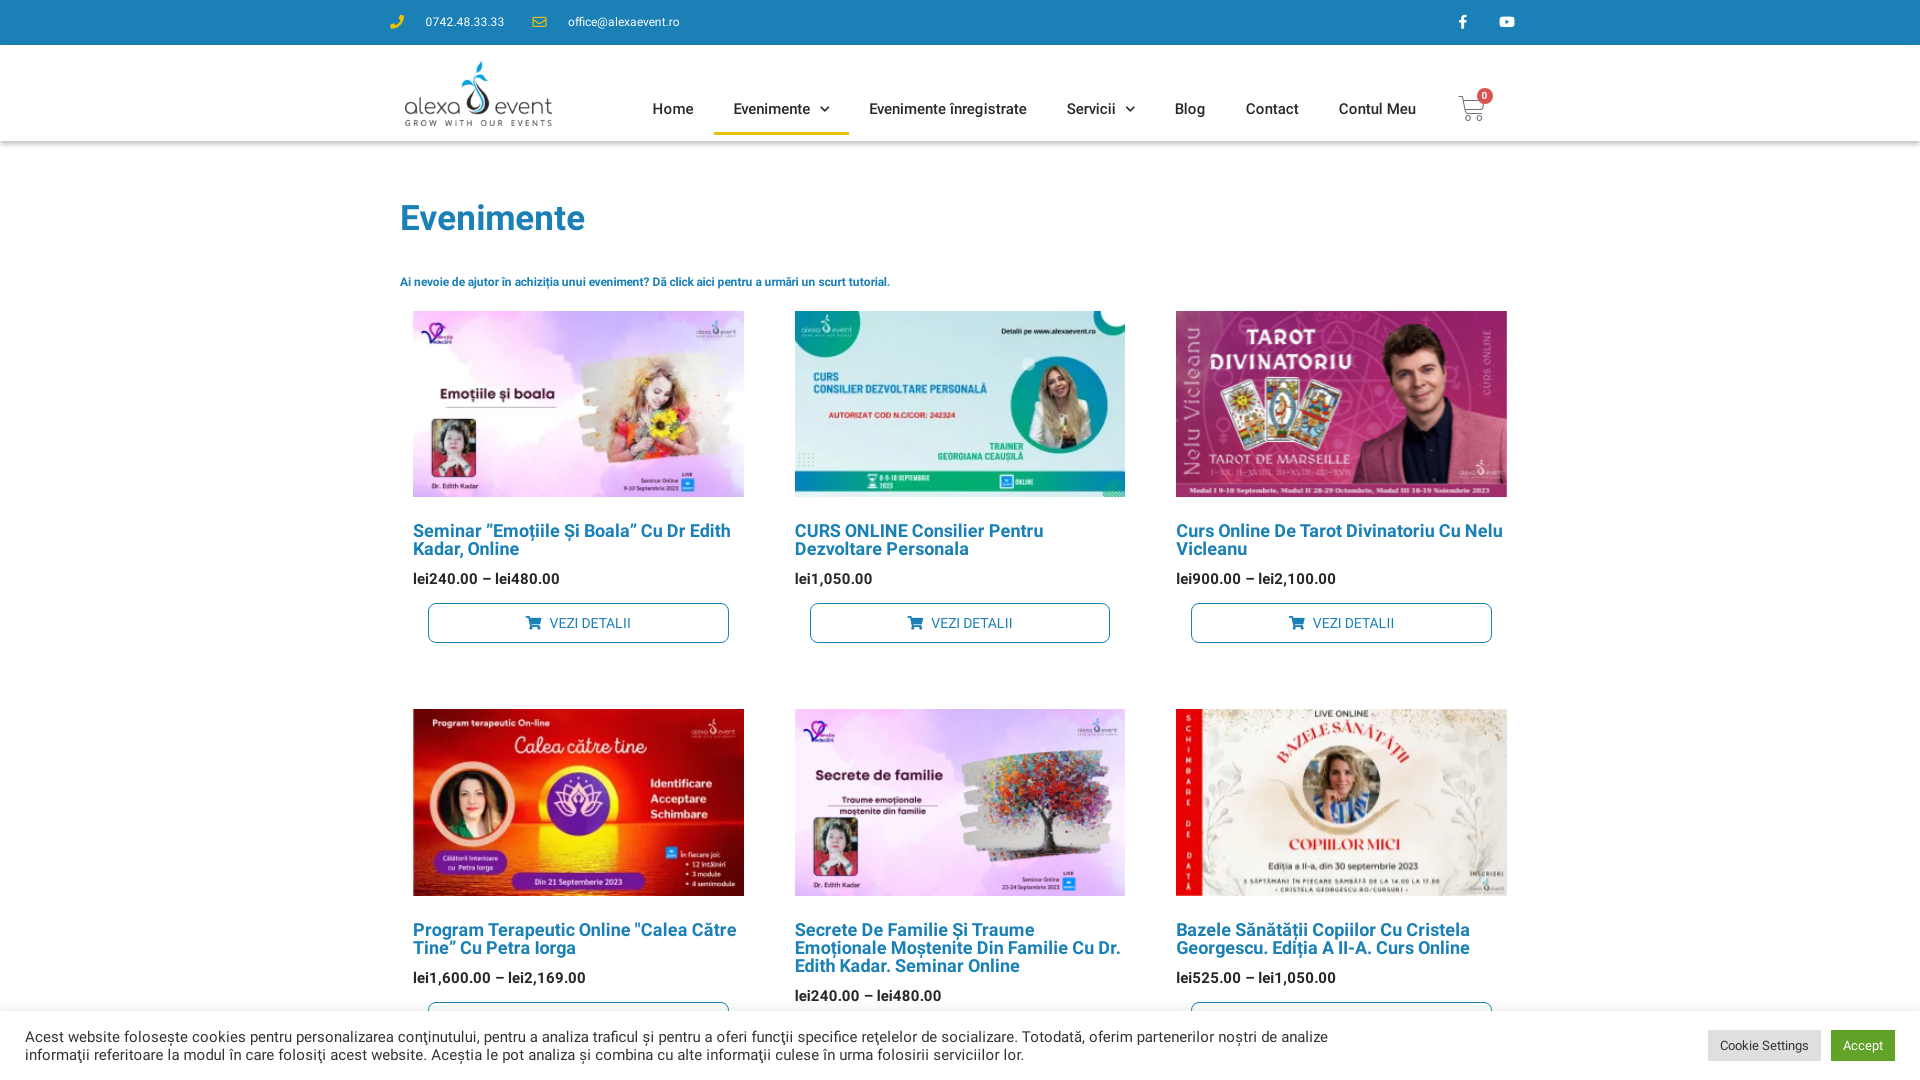Screen dimensions: 1920x1080
Task: Click the phone icon in the top bar
Action: pos(397,22)
